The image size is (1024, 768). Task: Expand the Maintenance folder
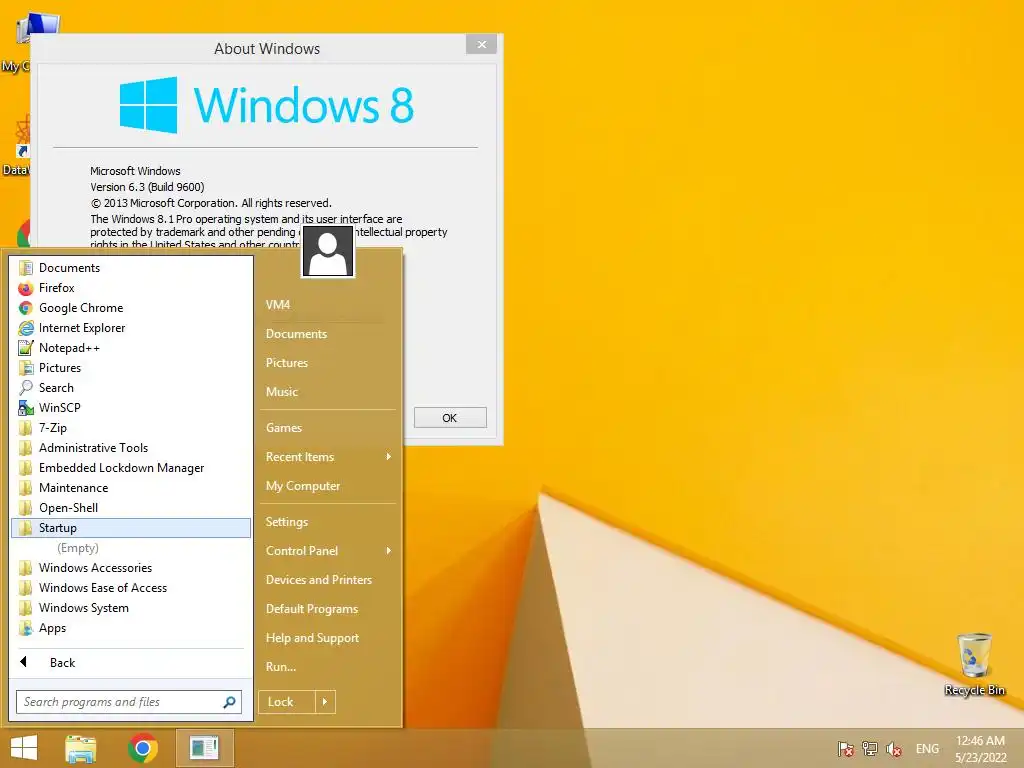tap(131, 488)
